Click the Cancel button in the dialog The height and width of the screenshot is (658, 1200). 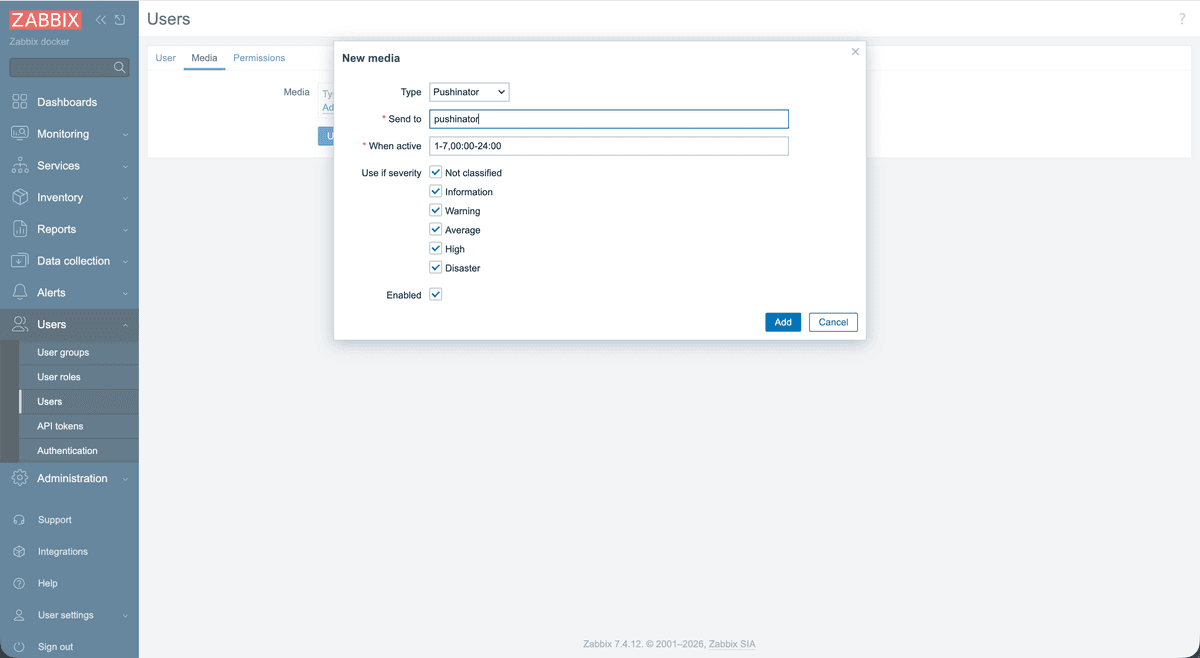click(833, 322)
